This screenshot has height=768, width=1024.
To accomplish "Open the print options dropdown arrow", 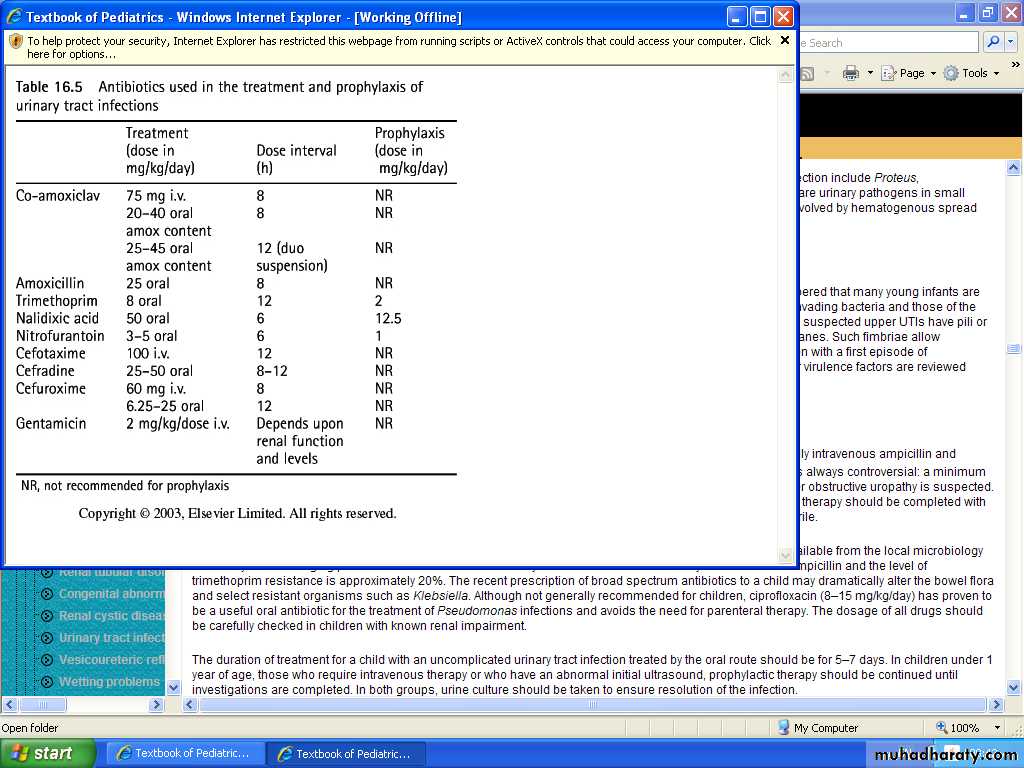I will [870, 73].
